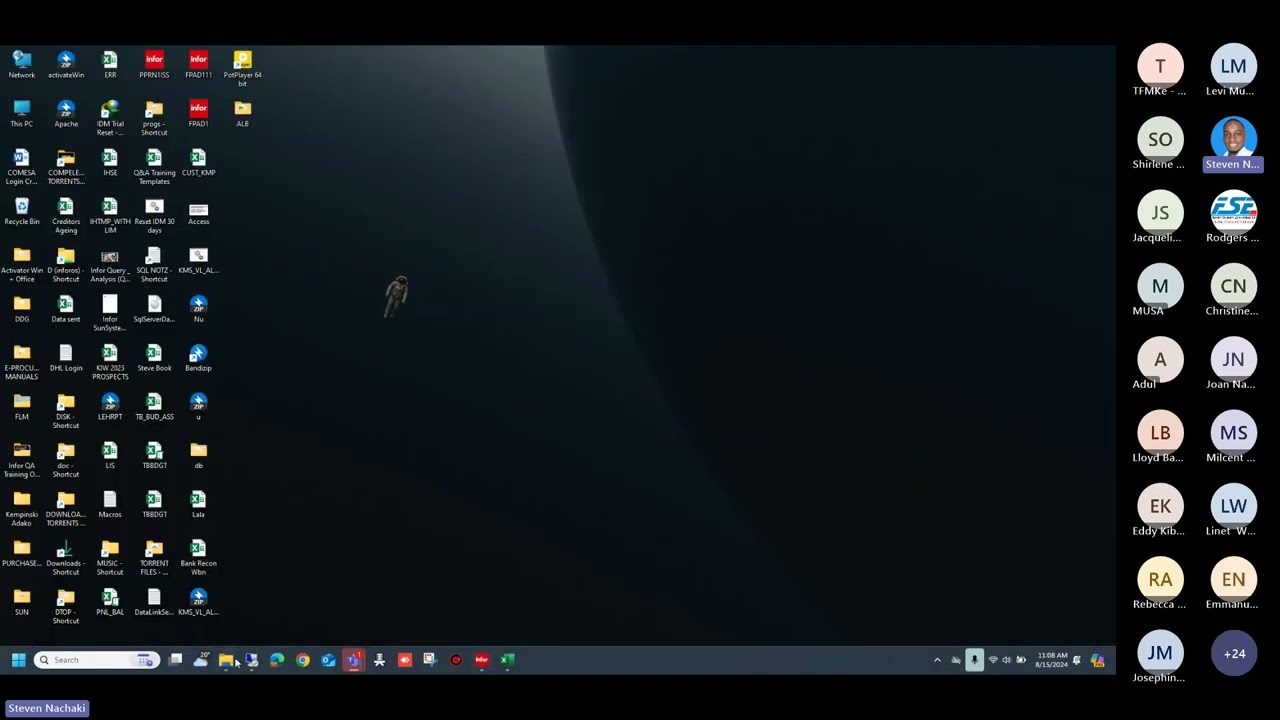Open the notification bell in the tray

pos(1077,660)
